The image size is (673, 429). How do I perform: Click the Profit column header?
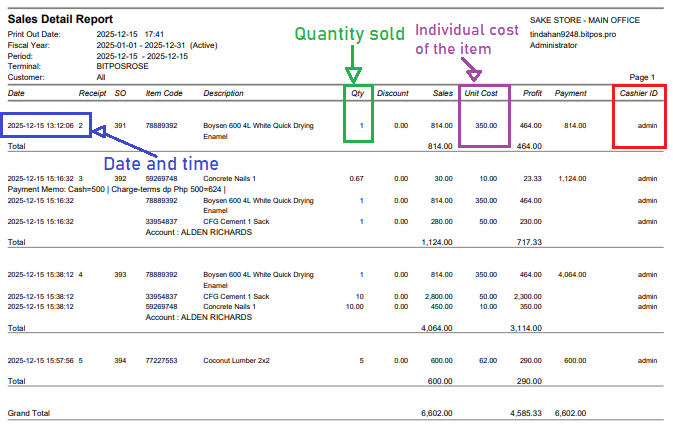click(532, 93)
